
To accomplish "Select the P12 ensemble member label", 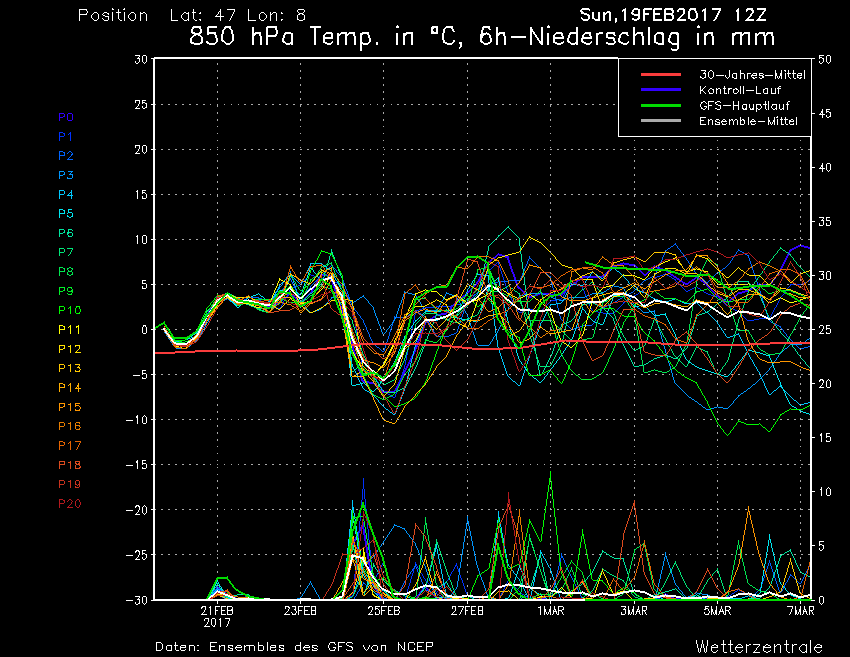I will [x=68, y=349].
